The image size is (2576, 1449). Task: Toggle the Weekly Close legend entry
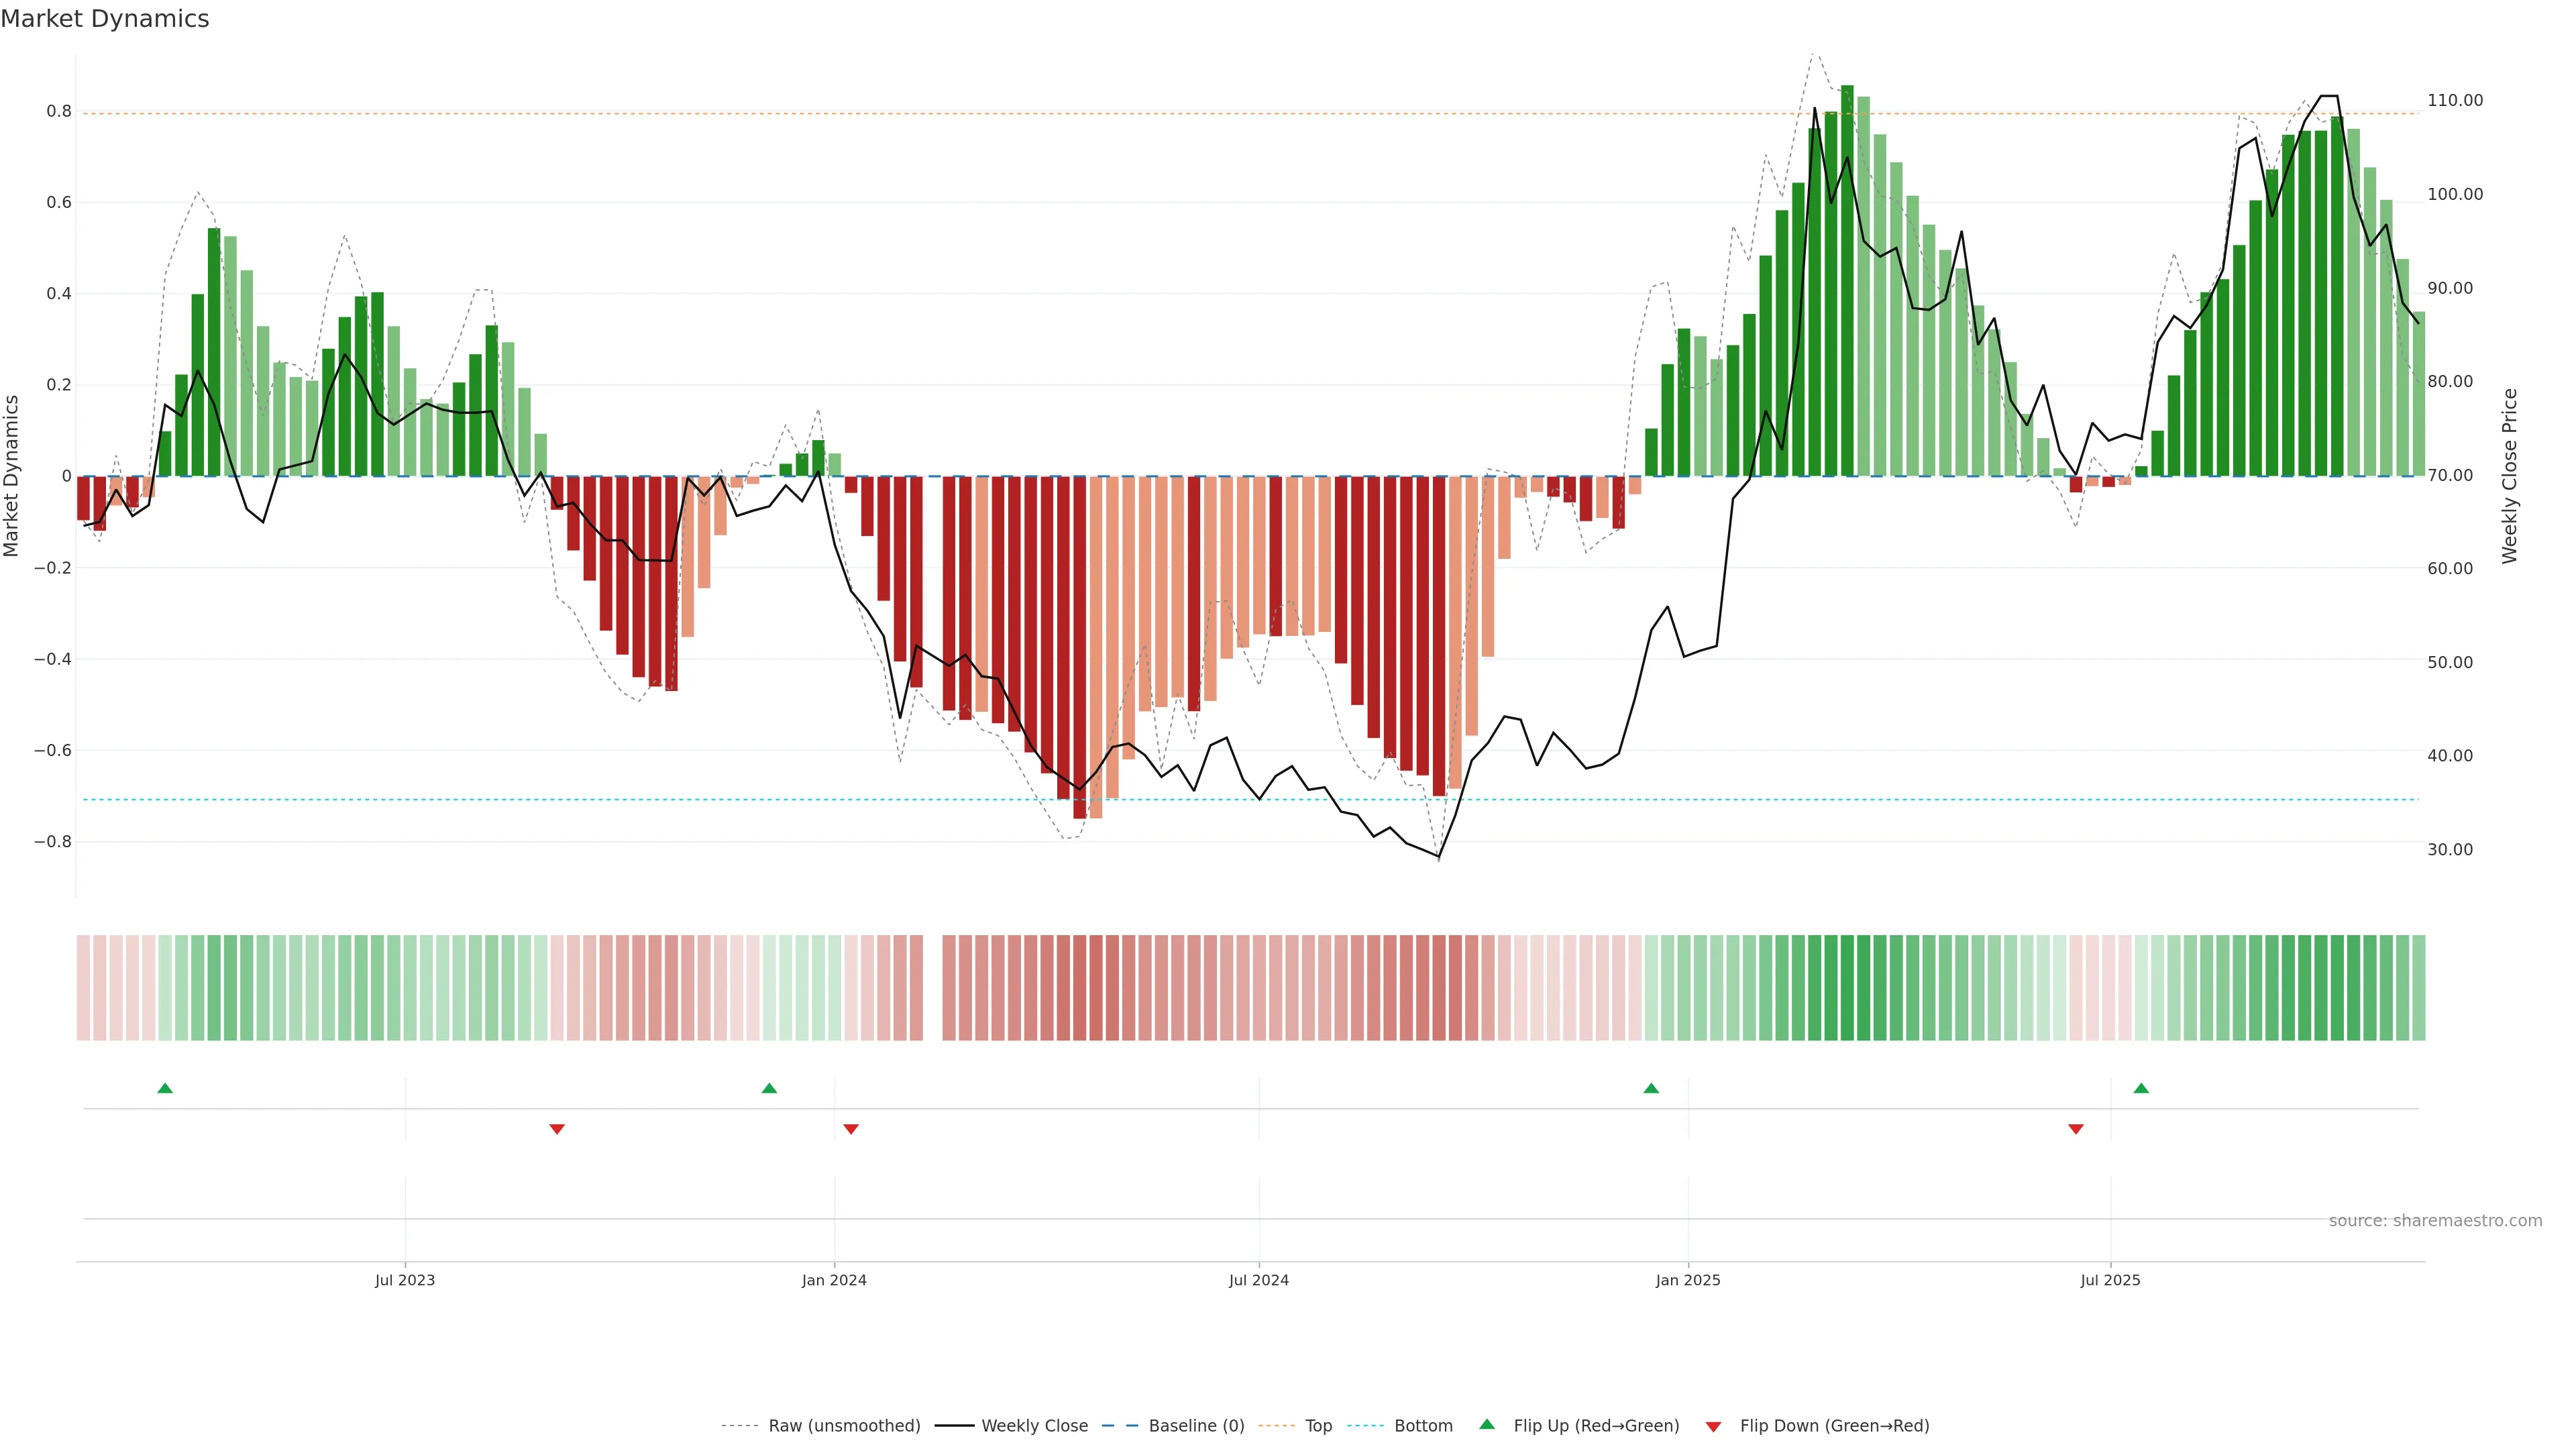1034,1426
